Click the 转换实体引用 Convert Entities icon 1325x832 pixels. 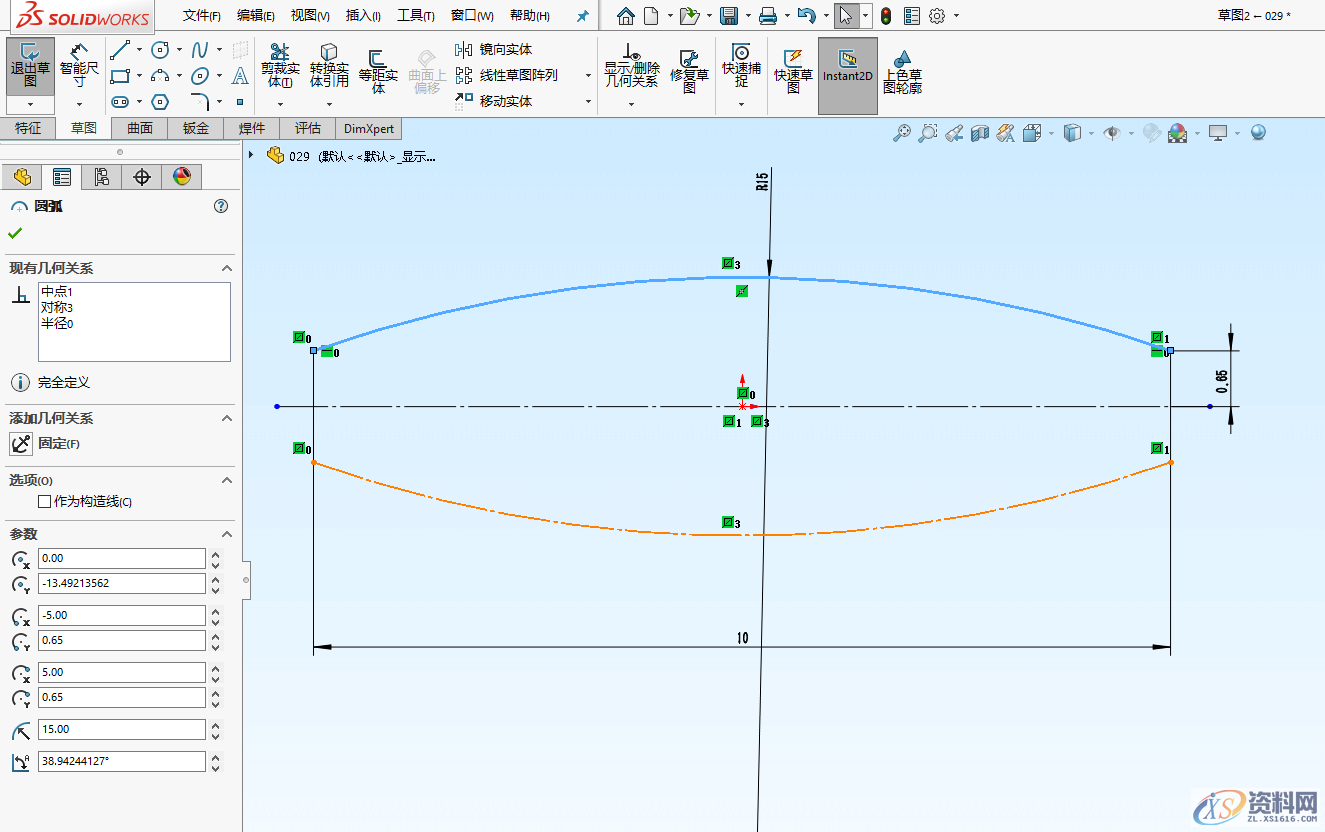(x=329, y=68)
